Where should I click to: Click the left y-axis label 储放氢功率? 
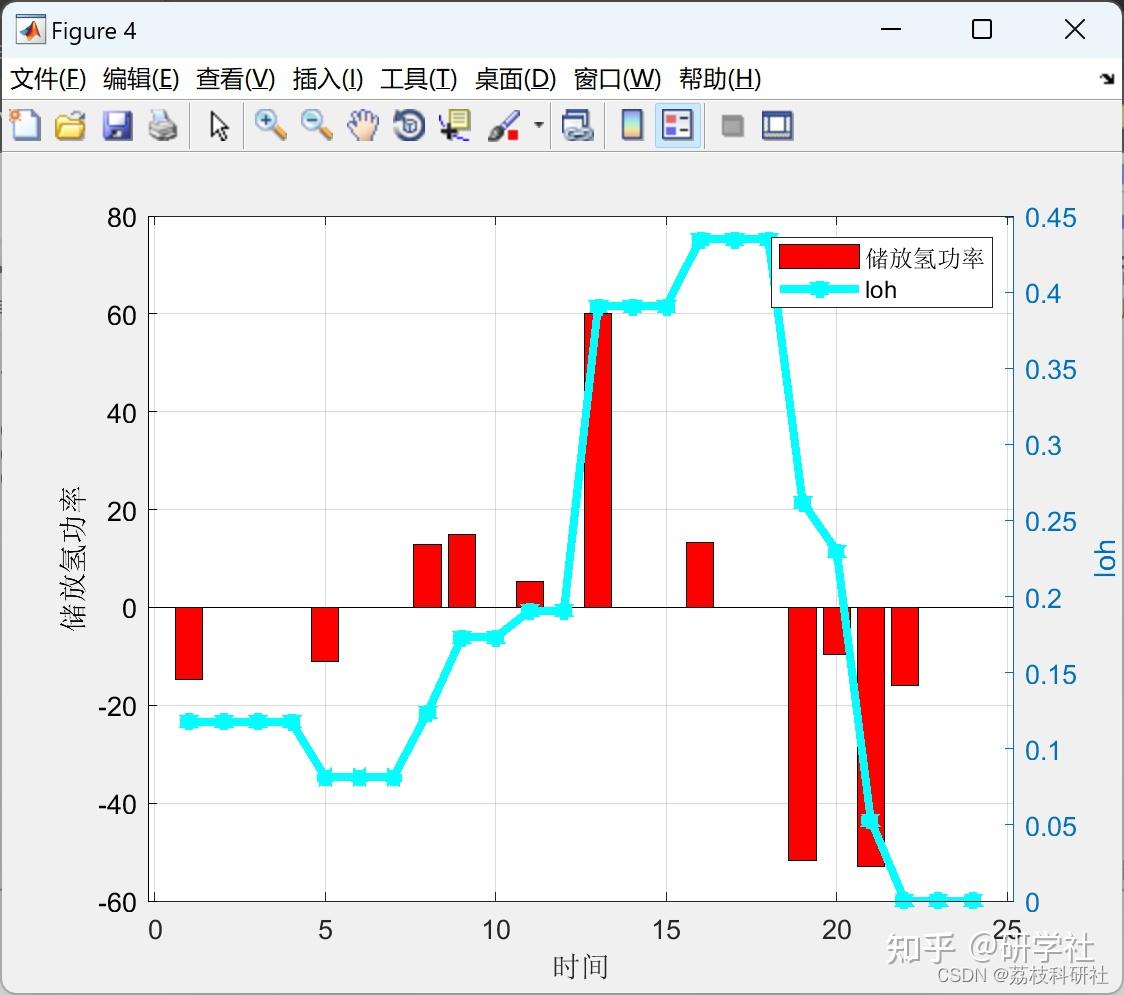point(72,558)
